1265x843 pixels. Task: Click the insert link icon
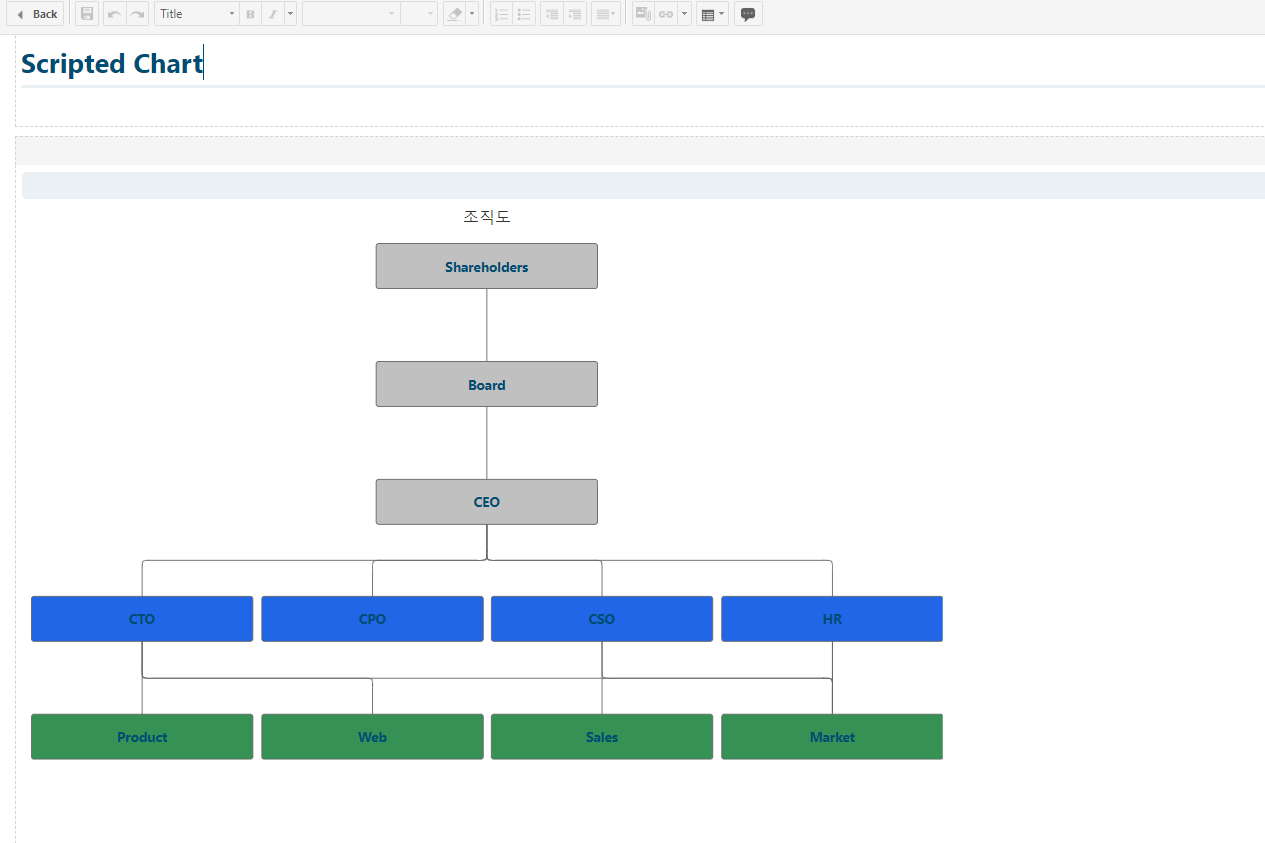(666, 14)
